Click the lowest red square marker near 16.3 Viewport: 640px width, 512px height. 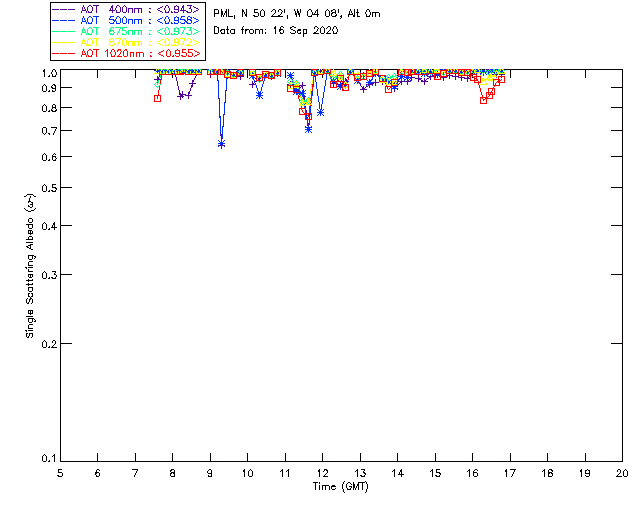(484, 100)
